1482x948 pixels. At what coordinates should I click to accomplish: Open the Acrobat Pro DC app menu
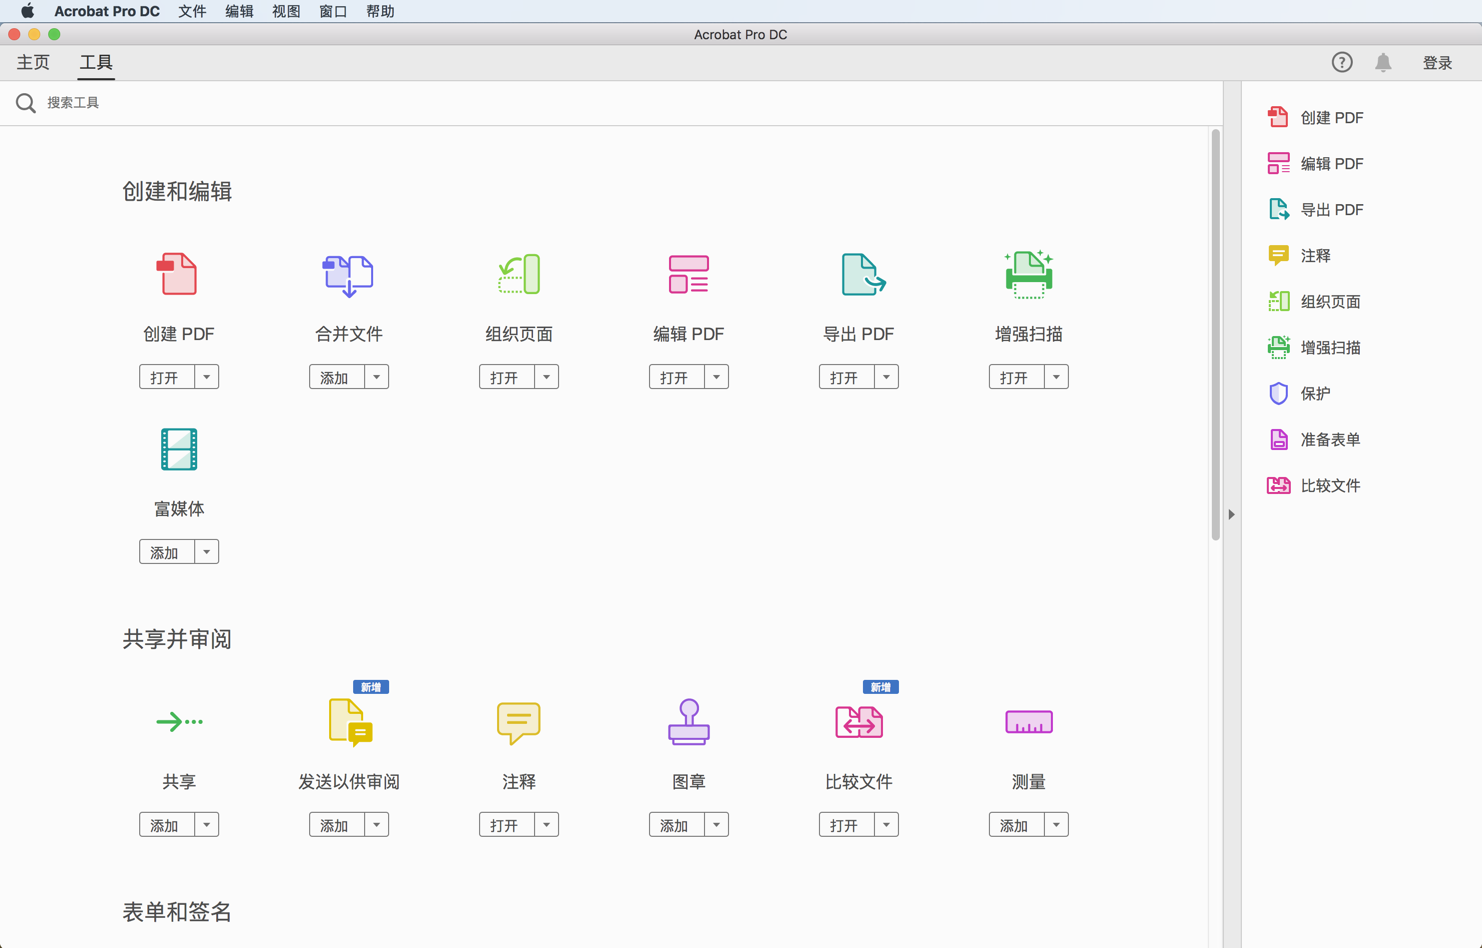107,11
